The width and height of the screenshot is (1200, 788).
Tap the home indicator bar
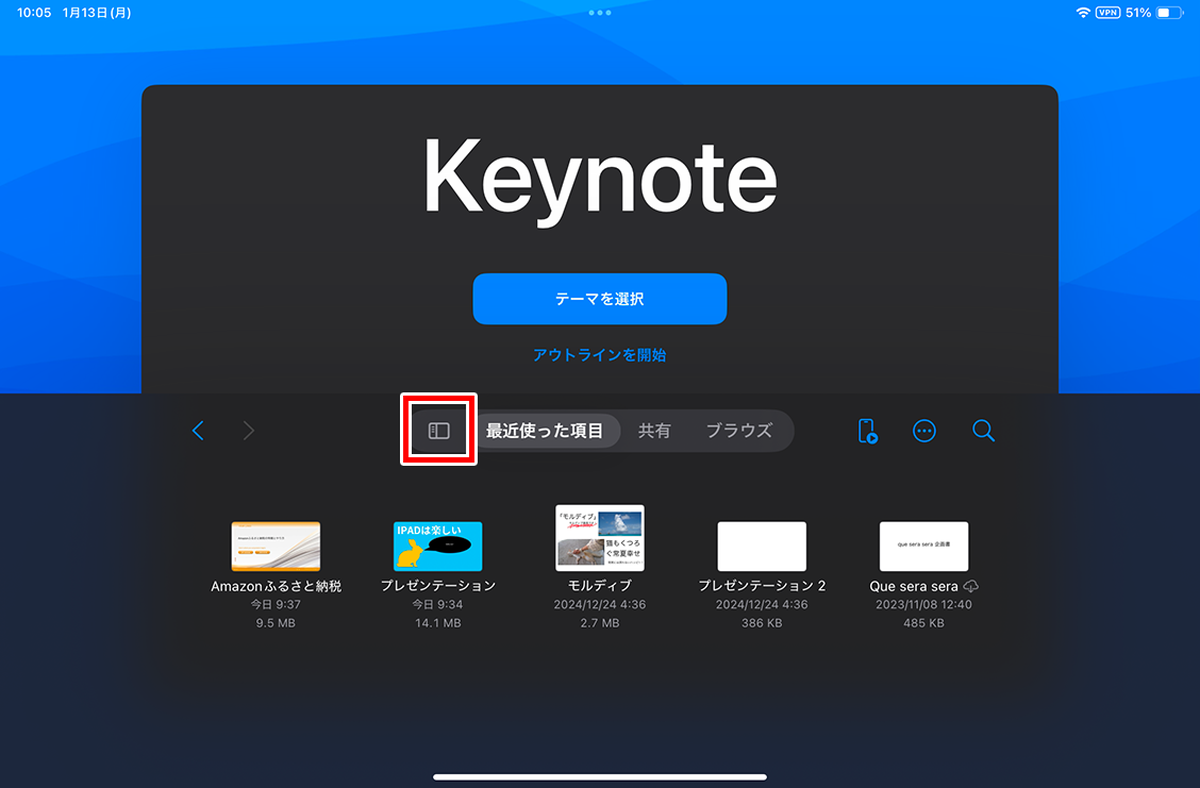(x=600, y=776)
